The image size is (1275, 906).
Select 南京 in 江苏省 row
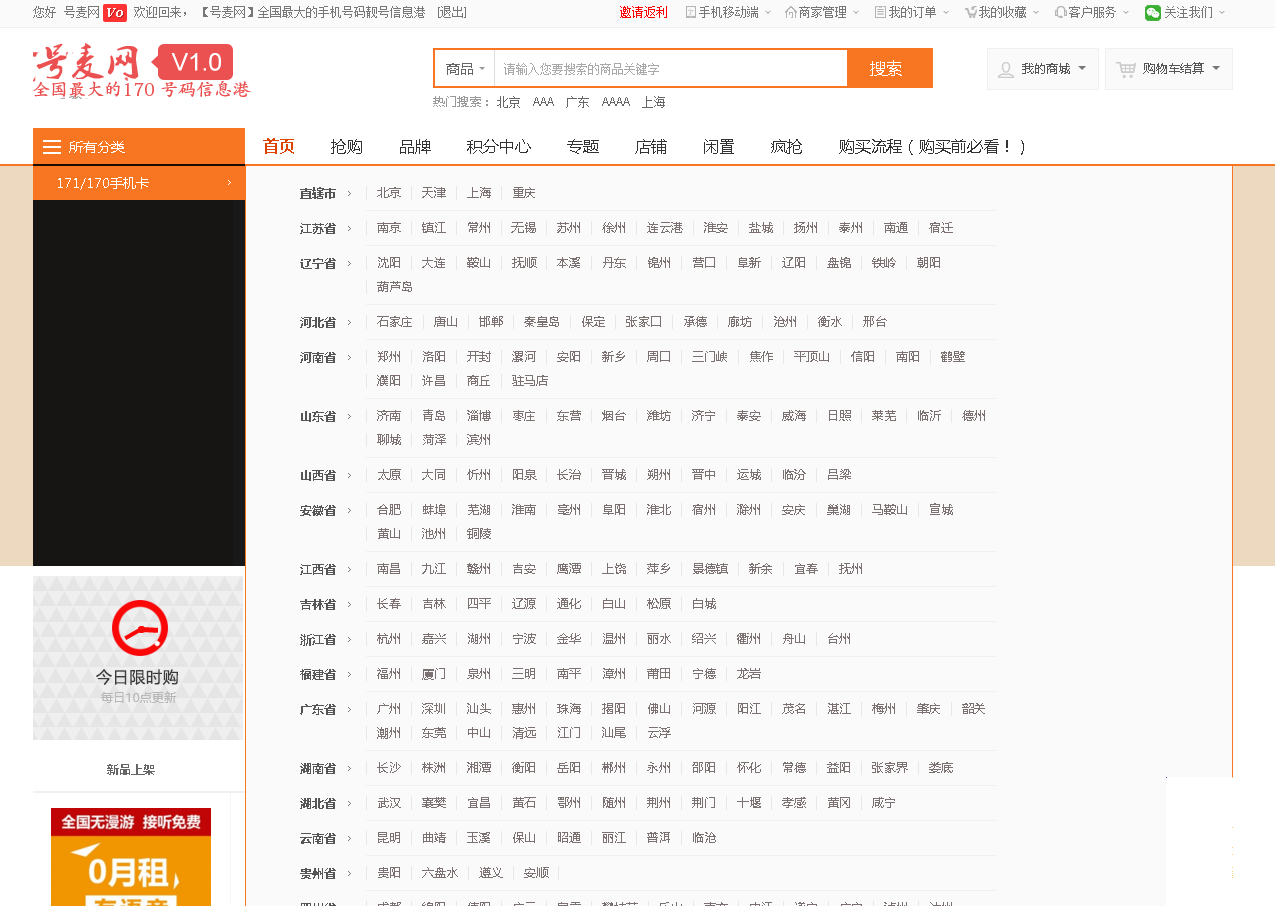389,228
